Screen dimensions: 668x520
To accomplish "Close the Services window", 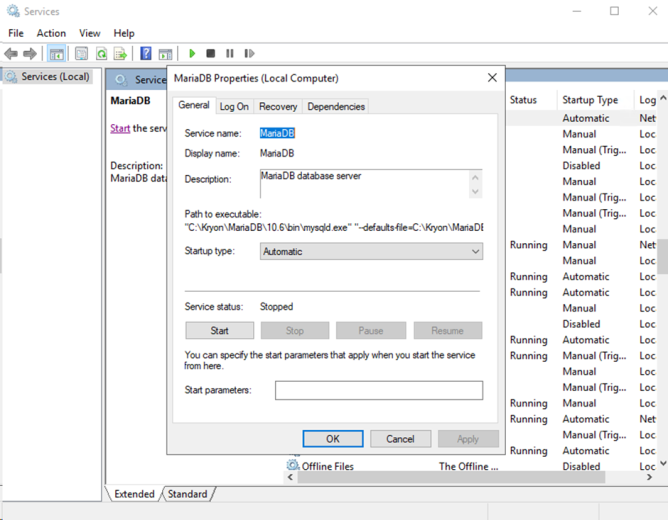I will (x=652, y=11).
